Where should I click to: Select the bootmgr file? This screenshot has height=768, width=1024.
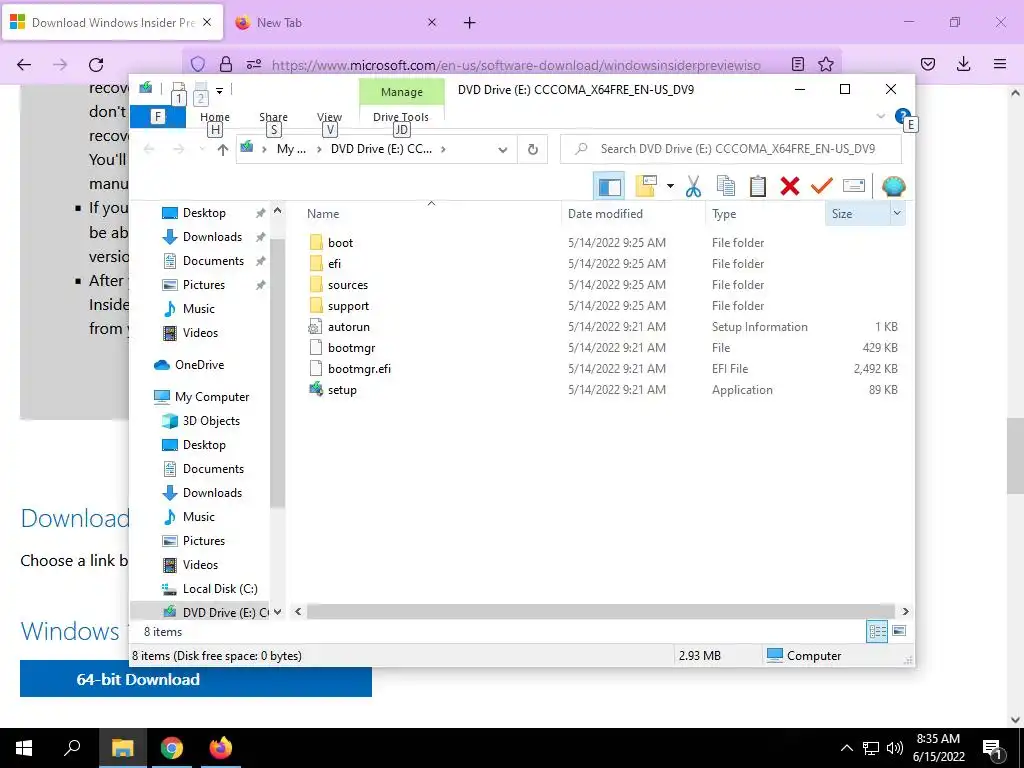point(351,348)
